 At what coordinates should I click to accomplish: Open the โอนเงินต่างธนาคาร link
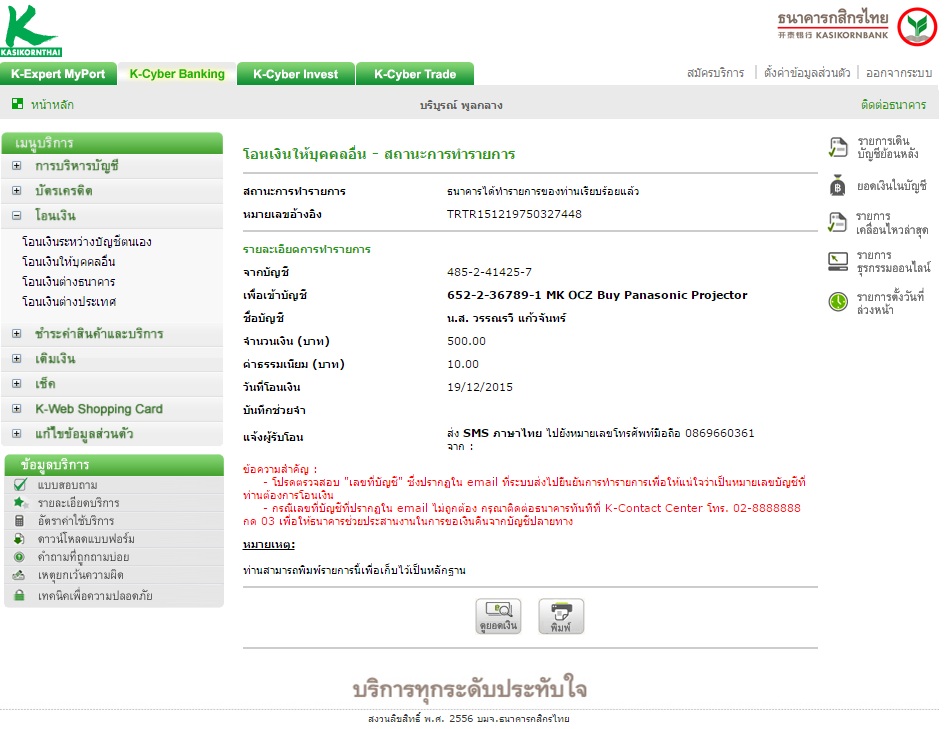tap(68, 281)
